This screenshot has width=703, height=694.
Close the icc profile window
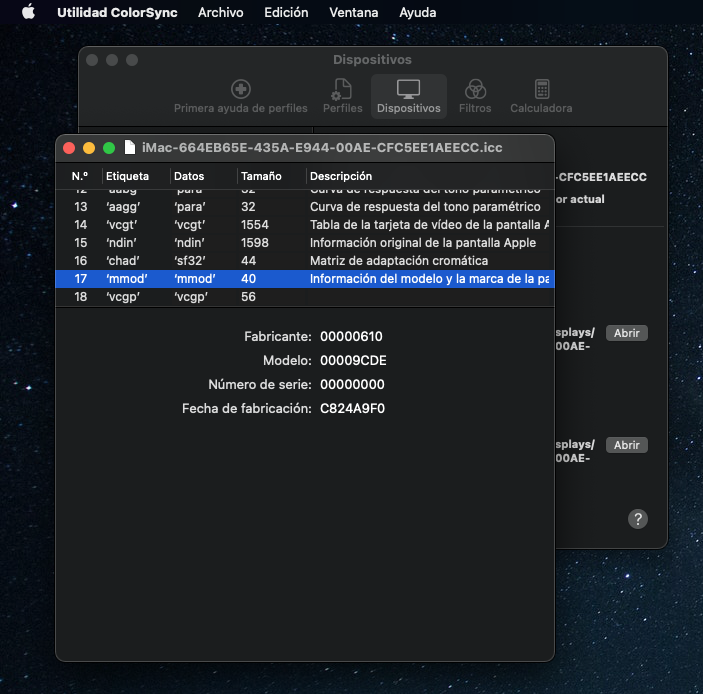(x=69, y=148)
